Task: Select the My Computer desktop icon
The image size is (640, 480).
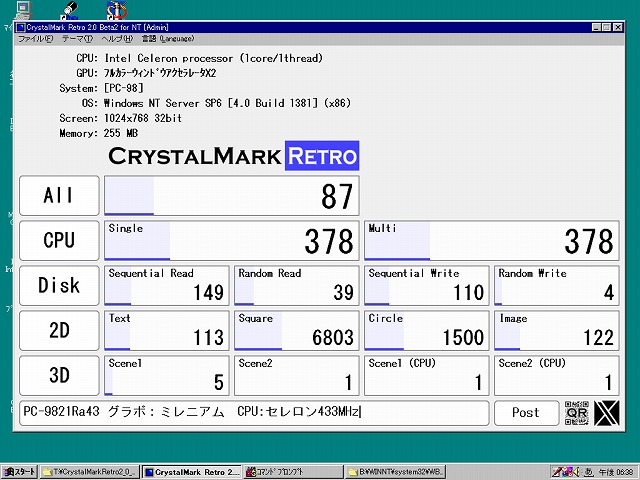Action: 23,10
